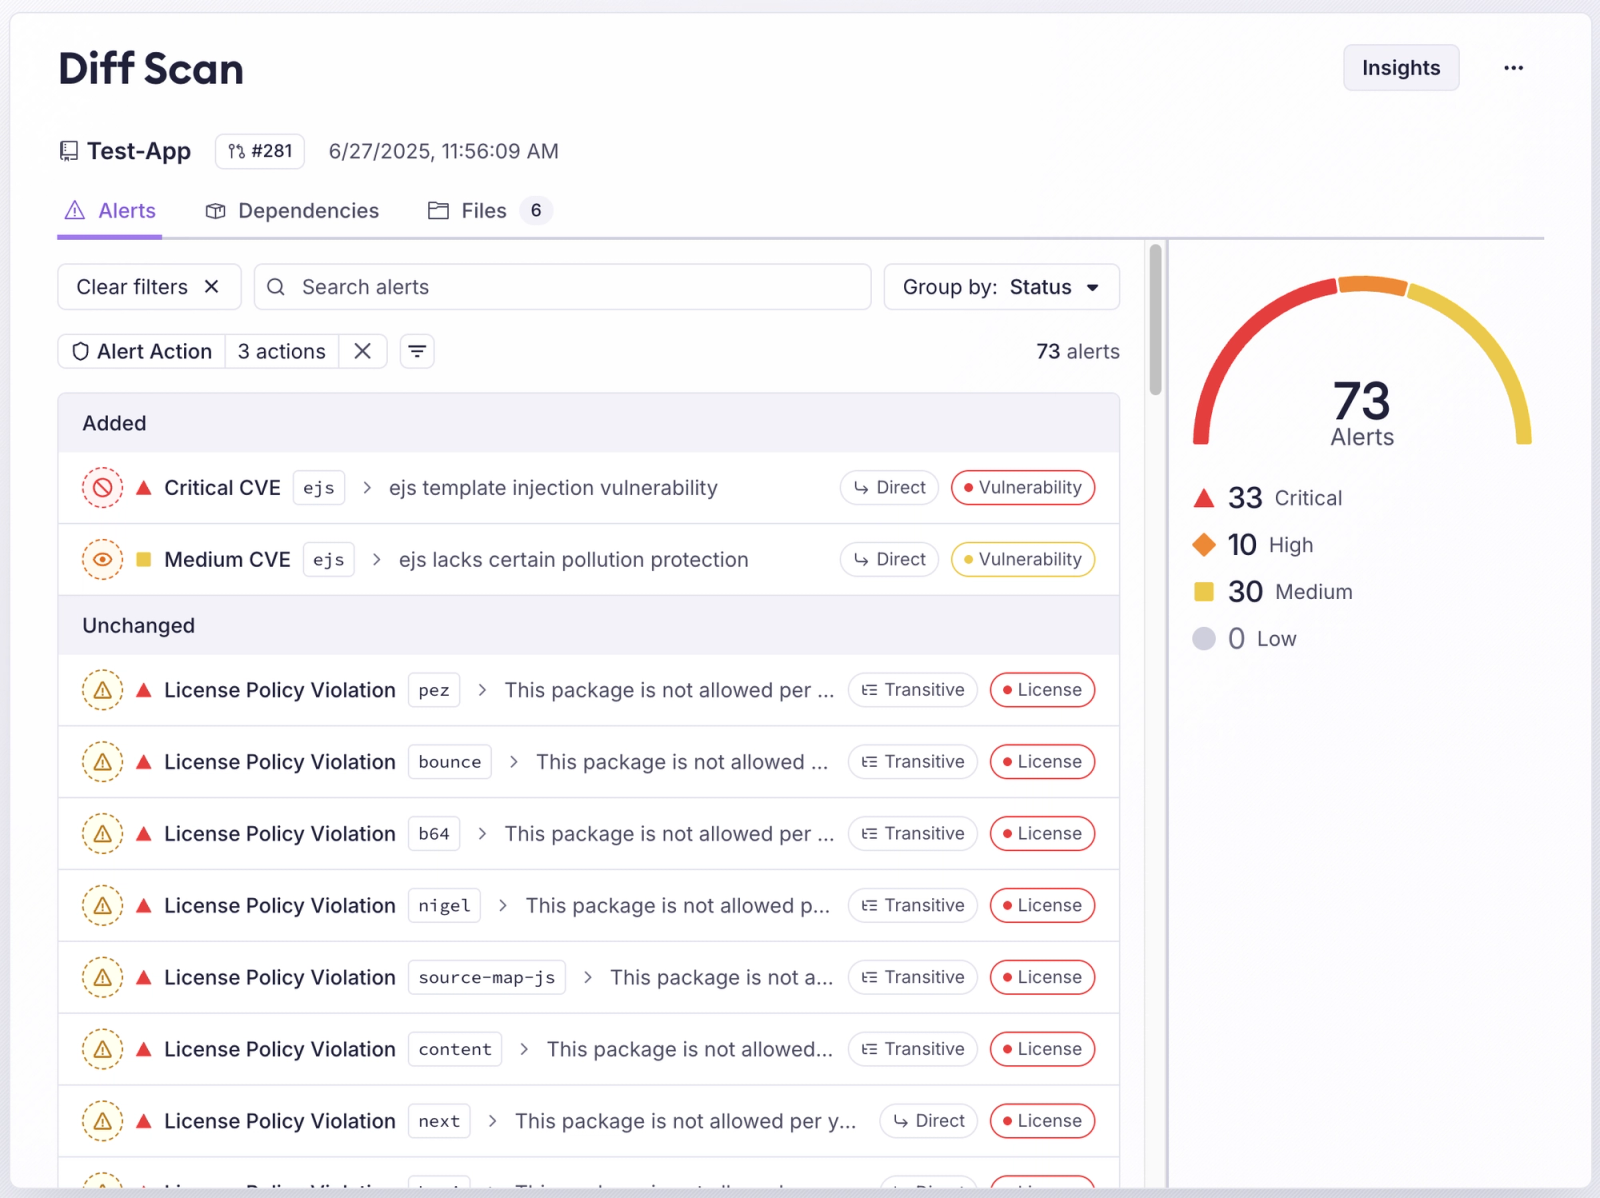The image size is (1600, 1198).
Task: Click the nigel package tag
Action: click(x=444, y=906)
